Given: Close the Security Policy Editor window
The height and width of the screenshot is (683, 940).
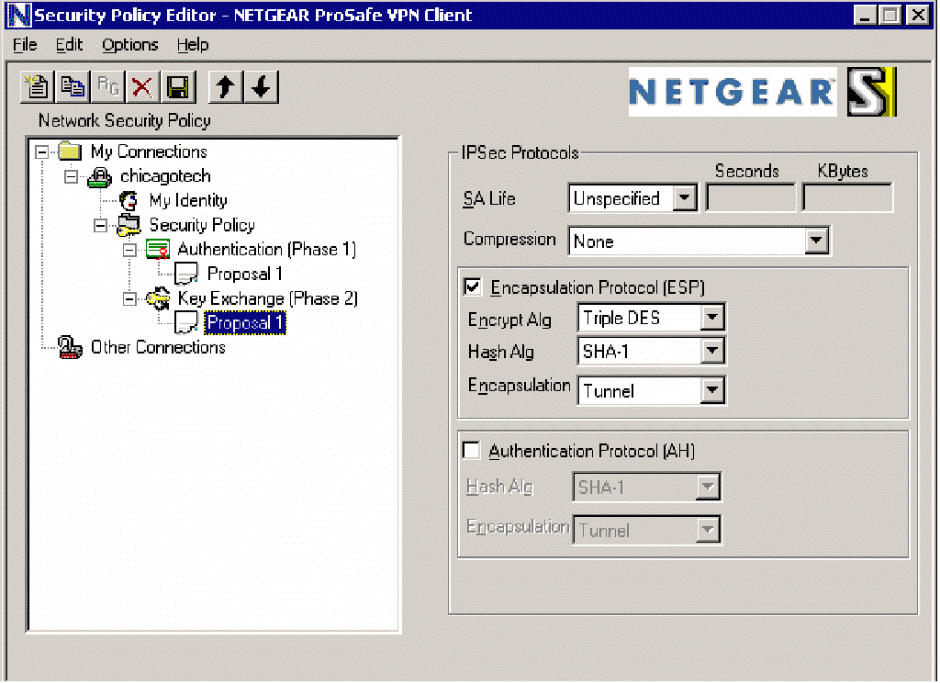Looking at the screenshot, I should click(918, 15).
